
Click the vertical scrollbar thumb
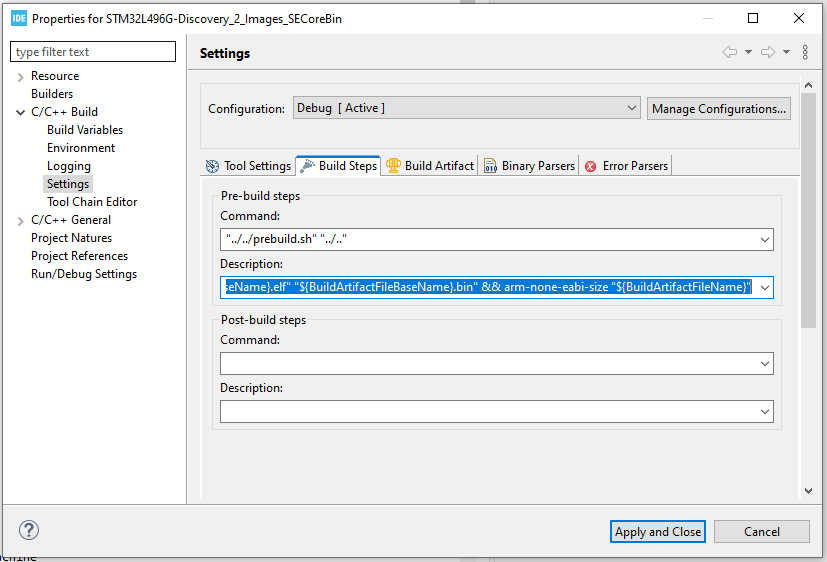pos(808,210)
